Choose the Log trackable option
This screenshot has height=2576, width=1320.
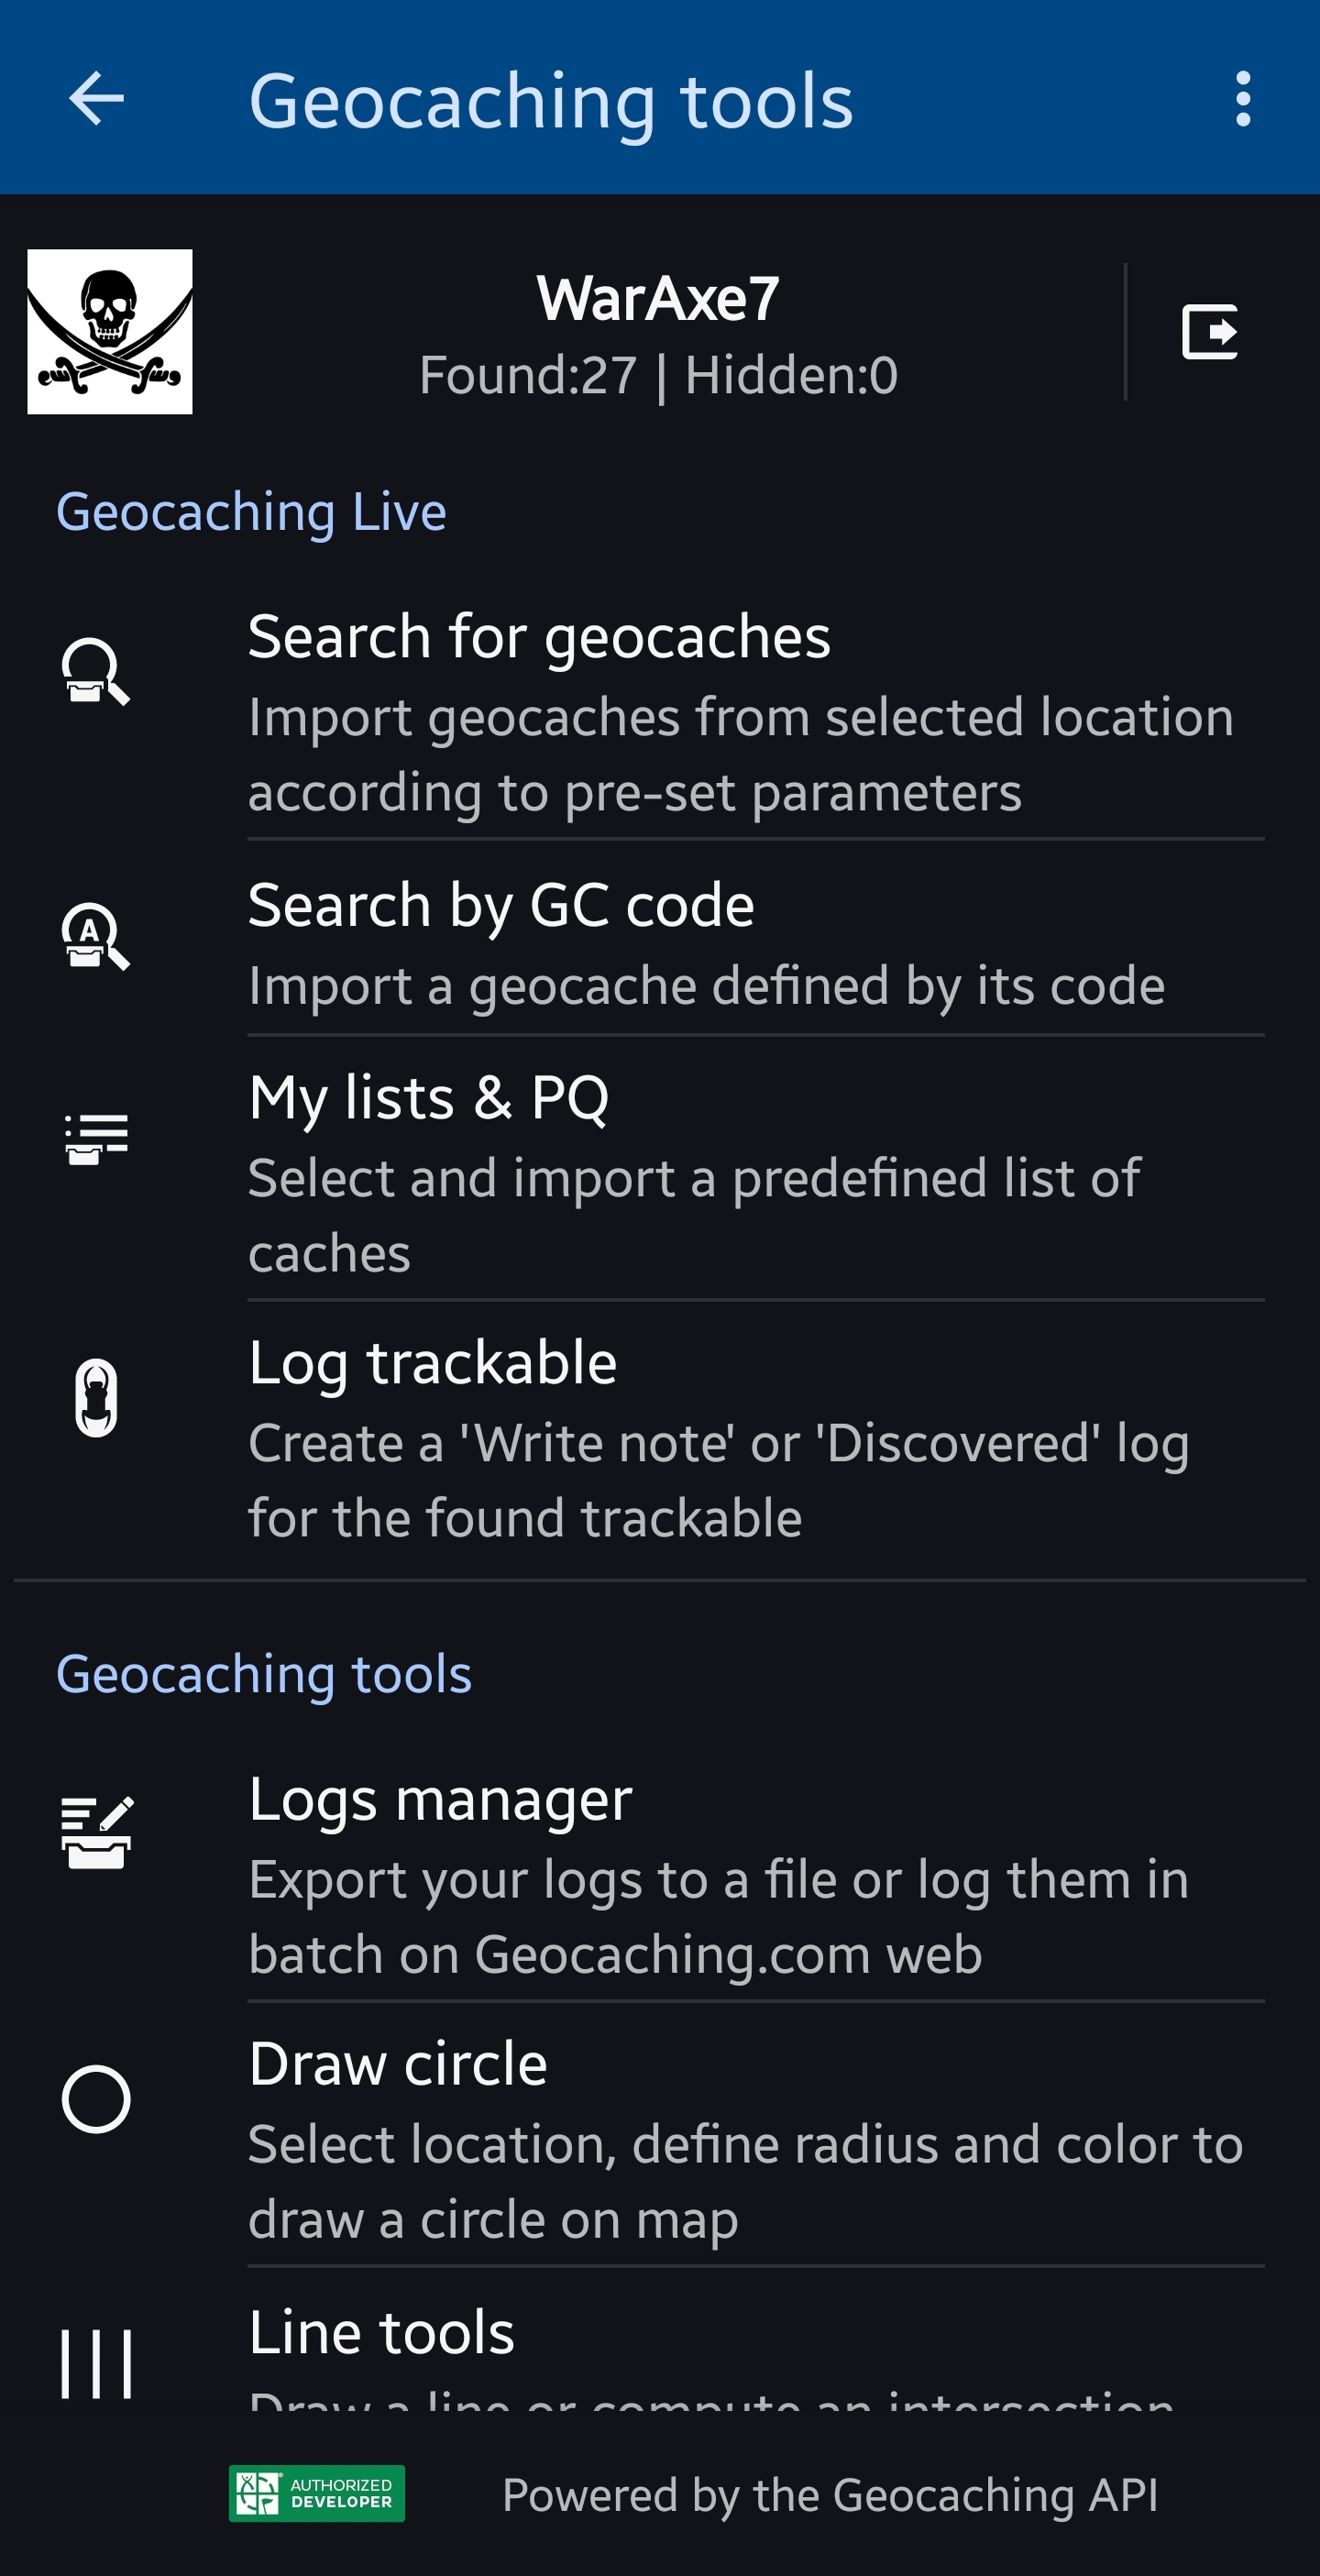click(x=660, y=1438)
